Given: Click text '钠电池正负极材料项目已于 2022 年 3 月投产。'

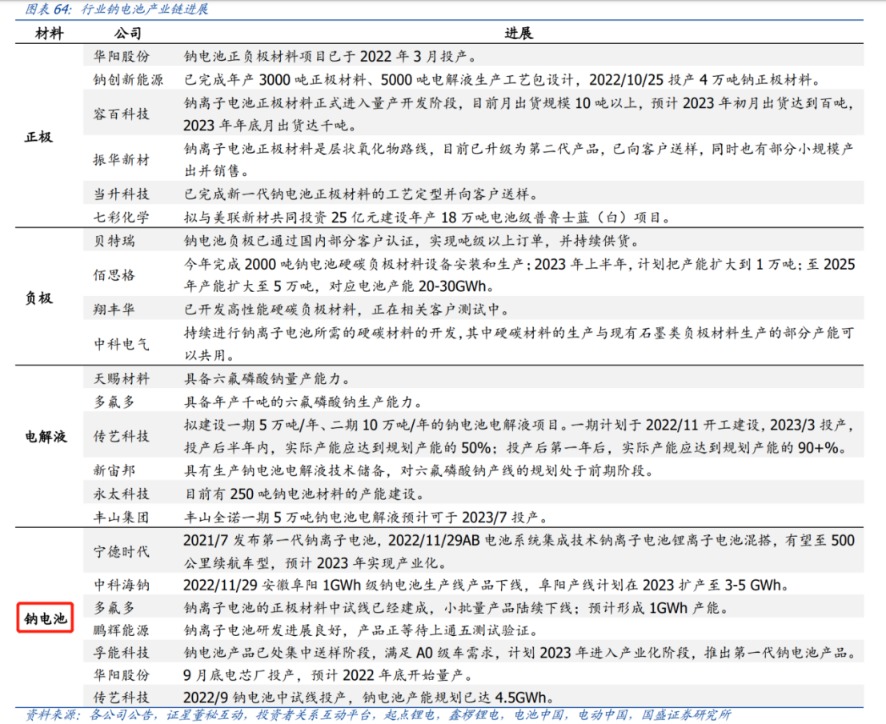Looking at the screenshot, I should (331, 56).
